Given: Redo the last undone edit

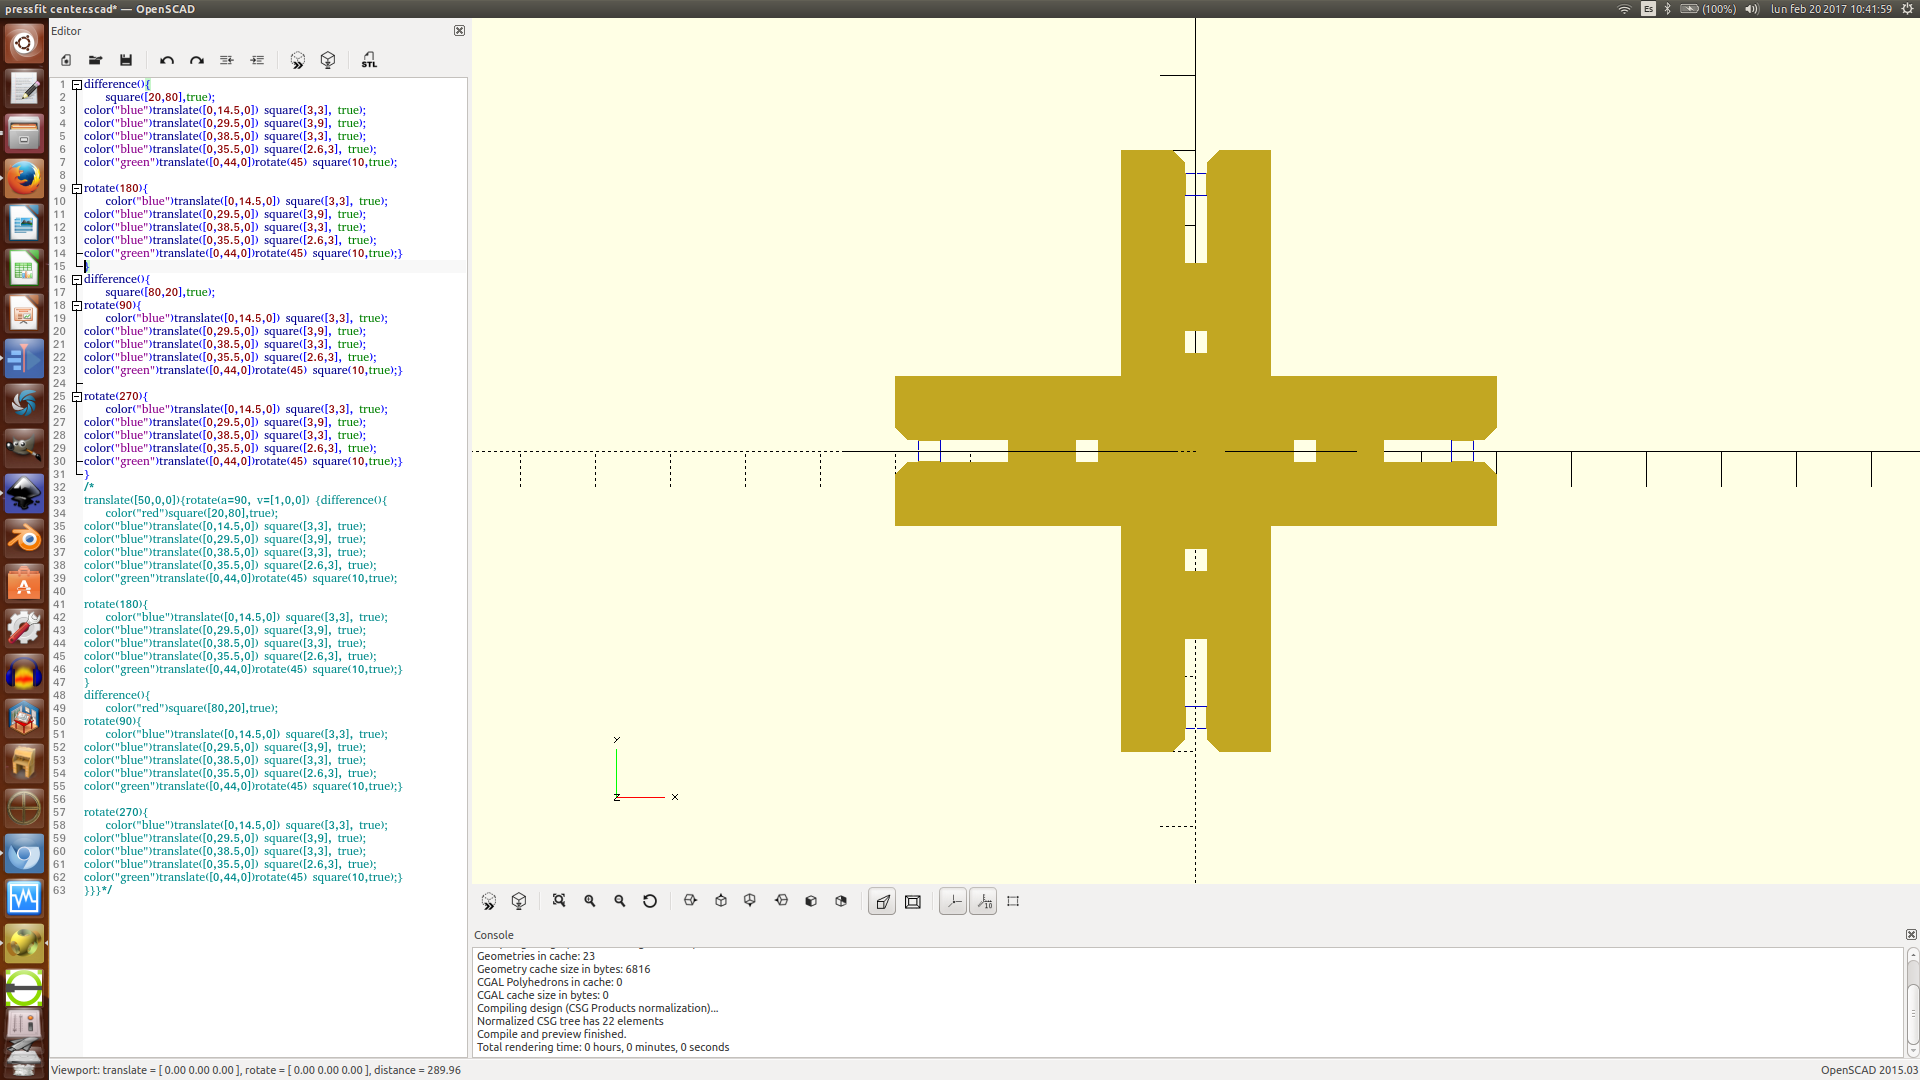Looking at the screenshot, I should click(x=197, y=60).
